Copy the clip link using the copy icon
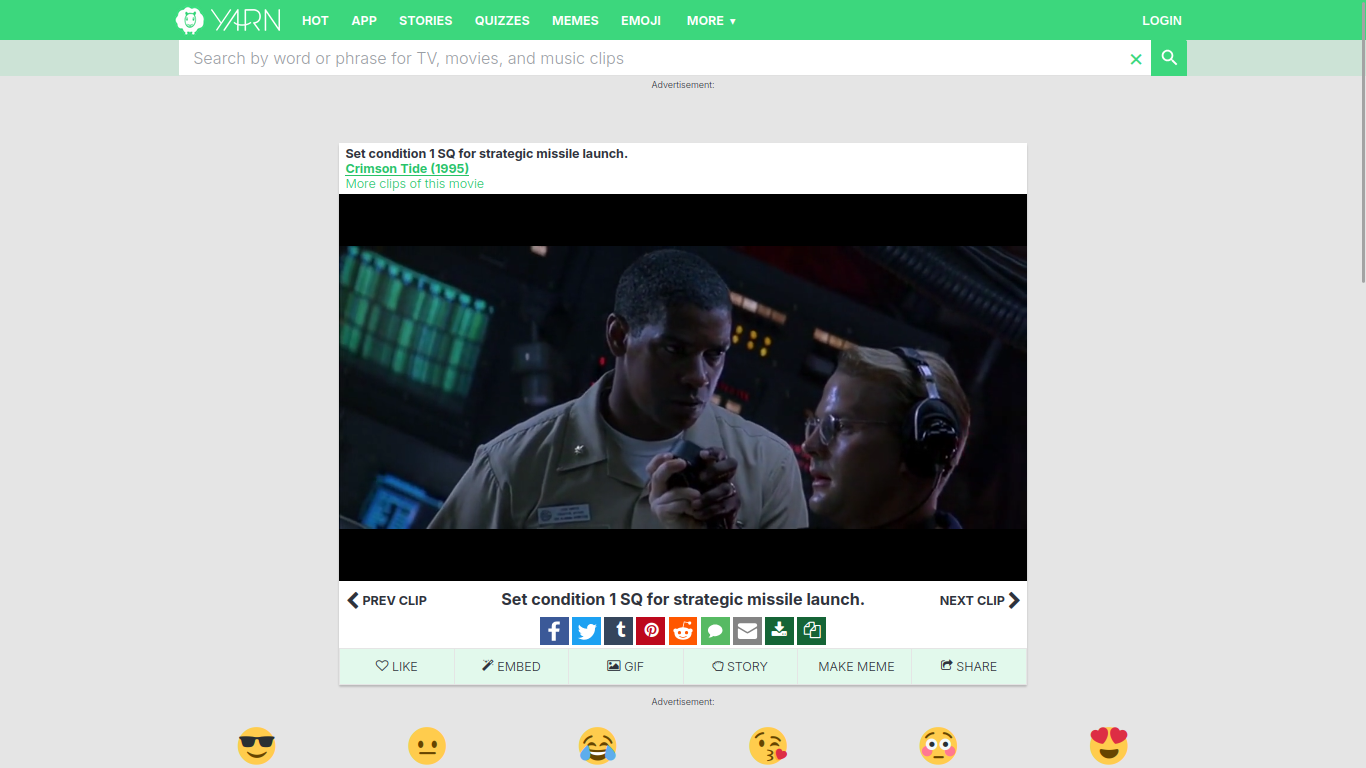The width and height of the screenshot is (1366, 768). [x=811, y=631]
